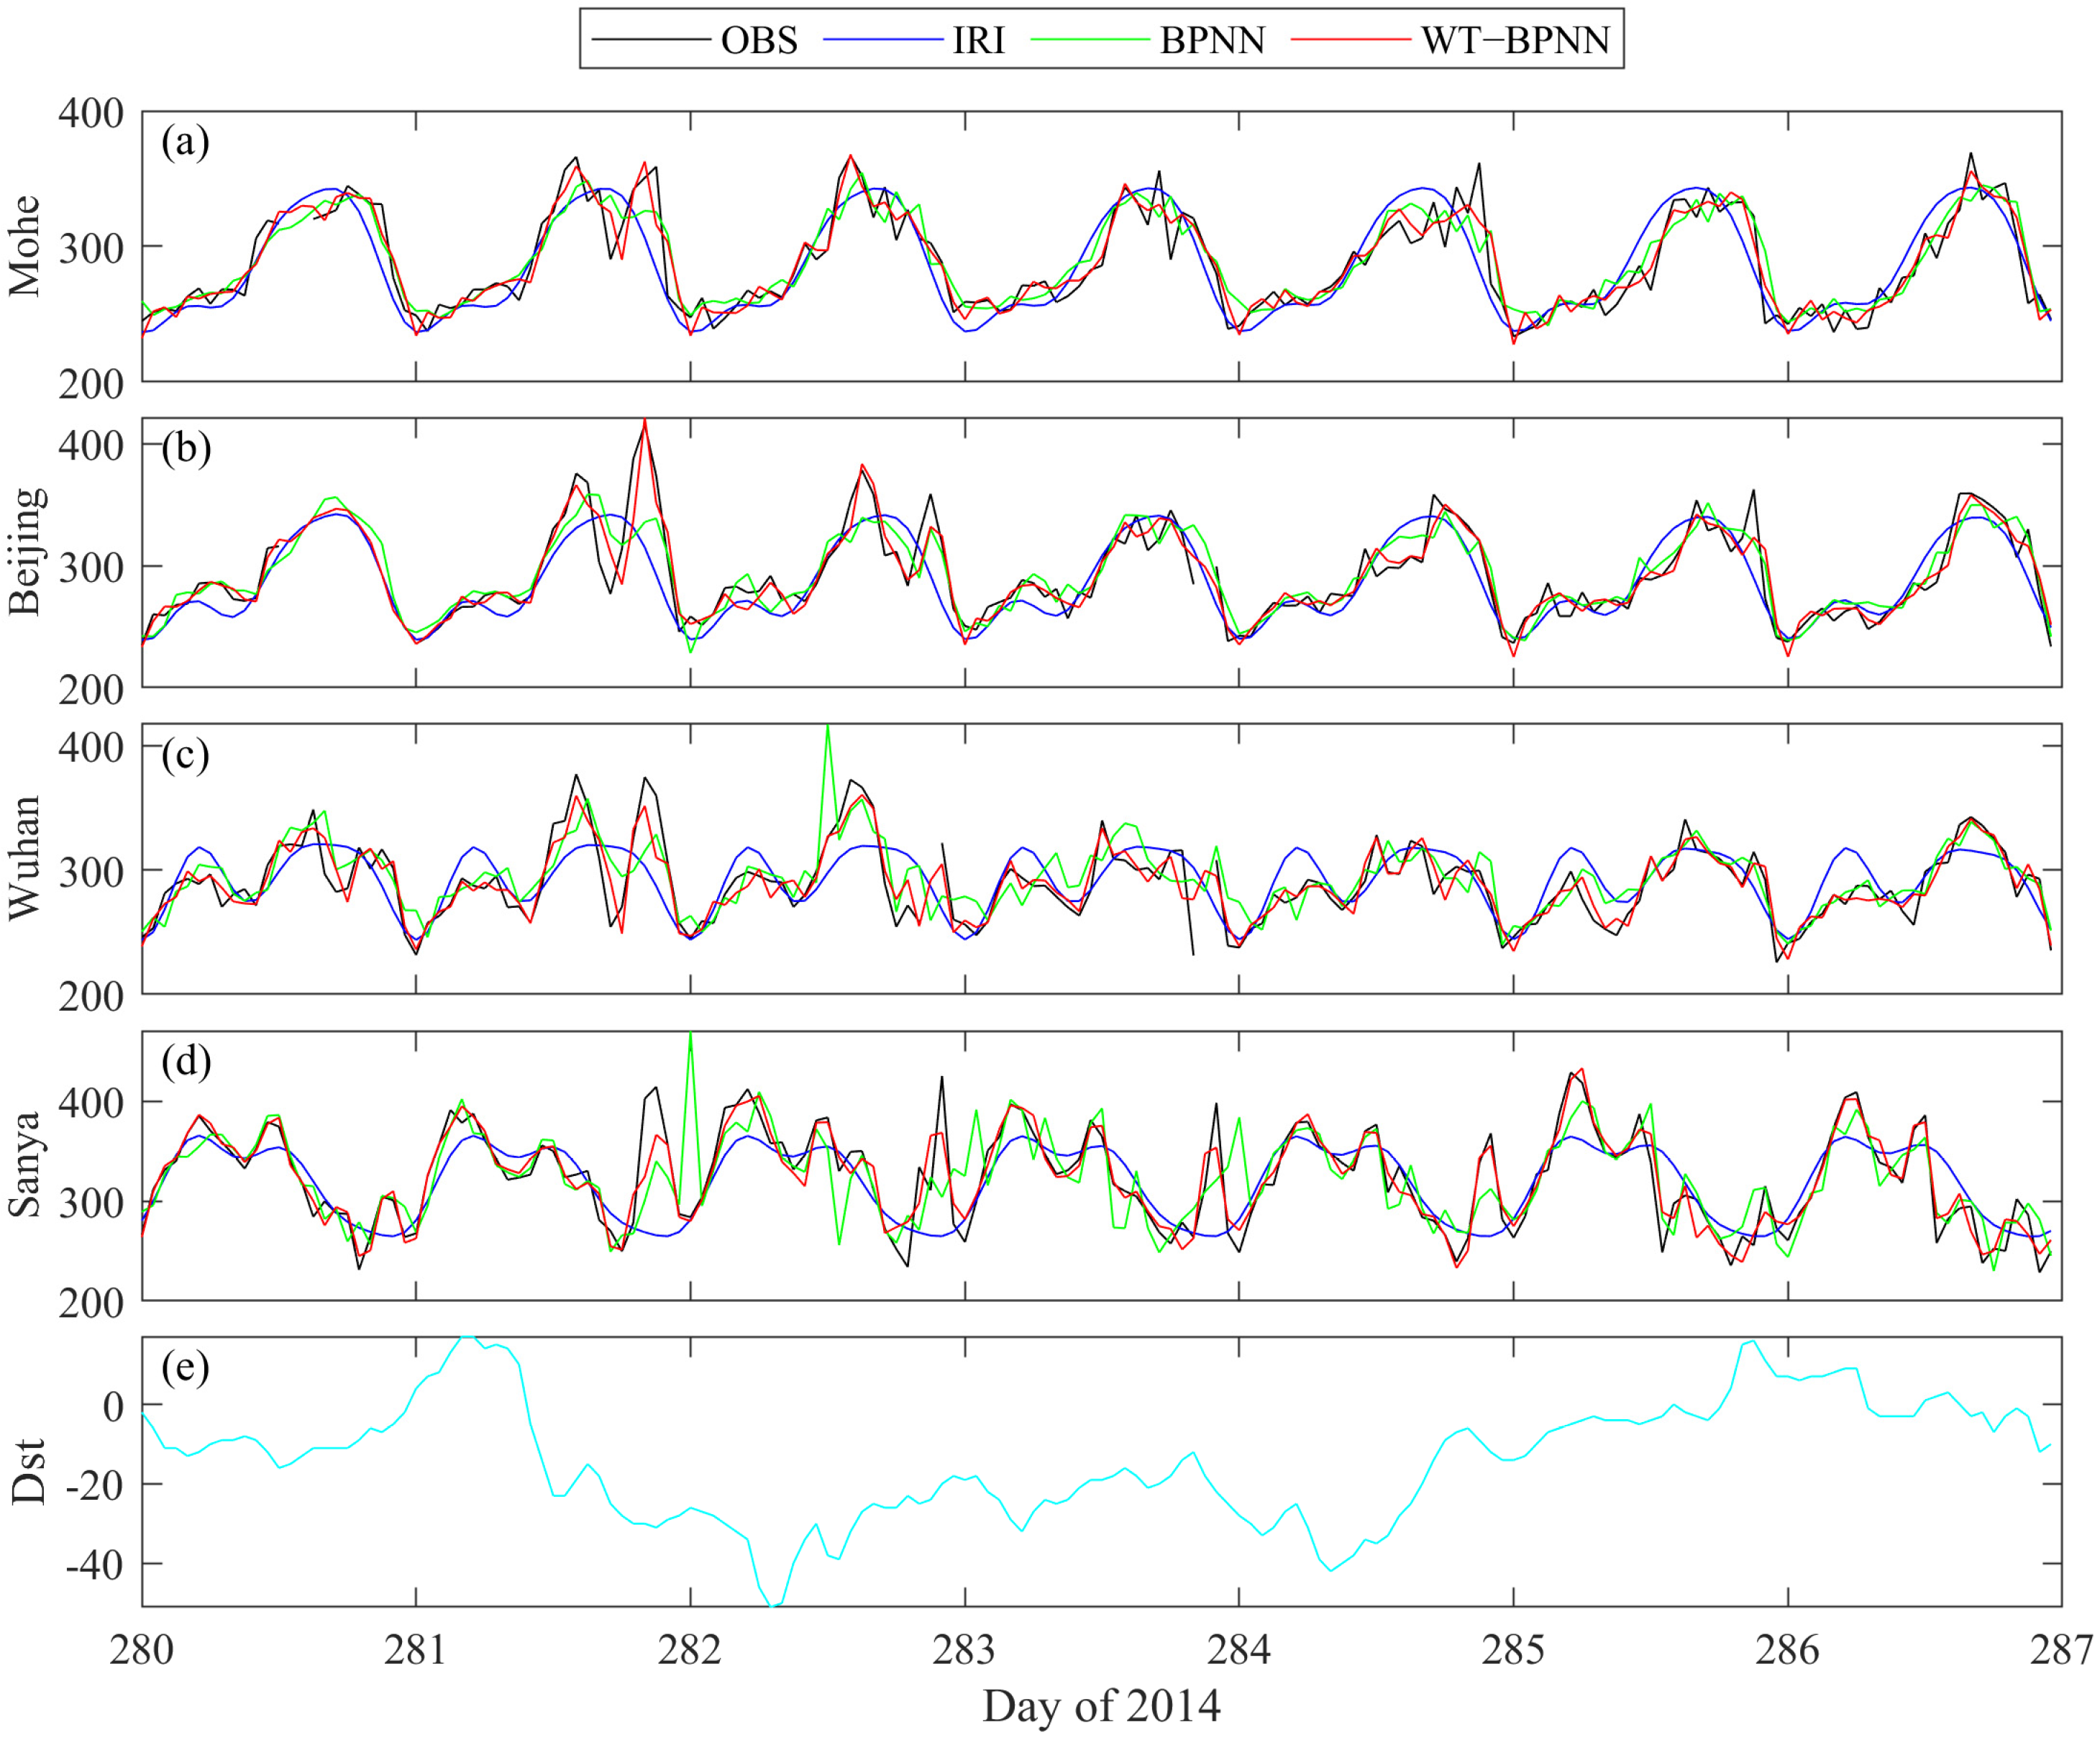
Task: Click the x-axis tick label 280
Action: (x=142, y=1649)
